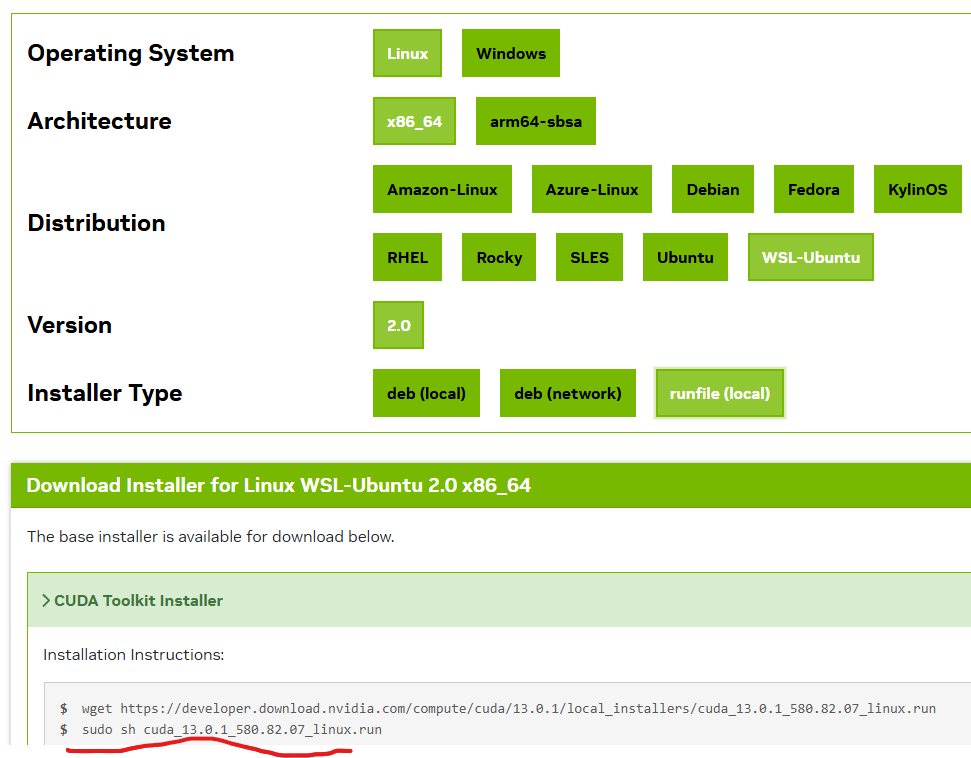Select the WSL-Ubuntu distribution button

[x=811, y=258]
